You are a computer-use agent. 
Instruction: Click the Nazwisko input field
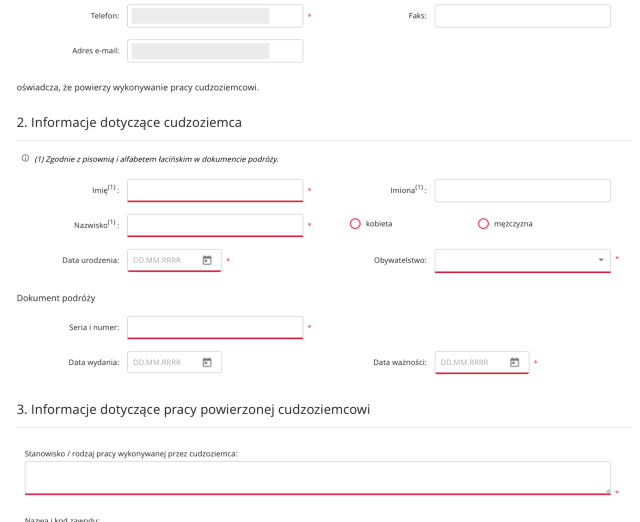point(214,225)
